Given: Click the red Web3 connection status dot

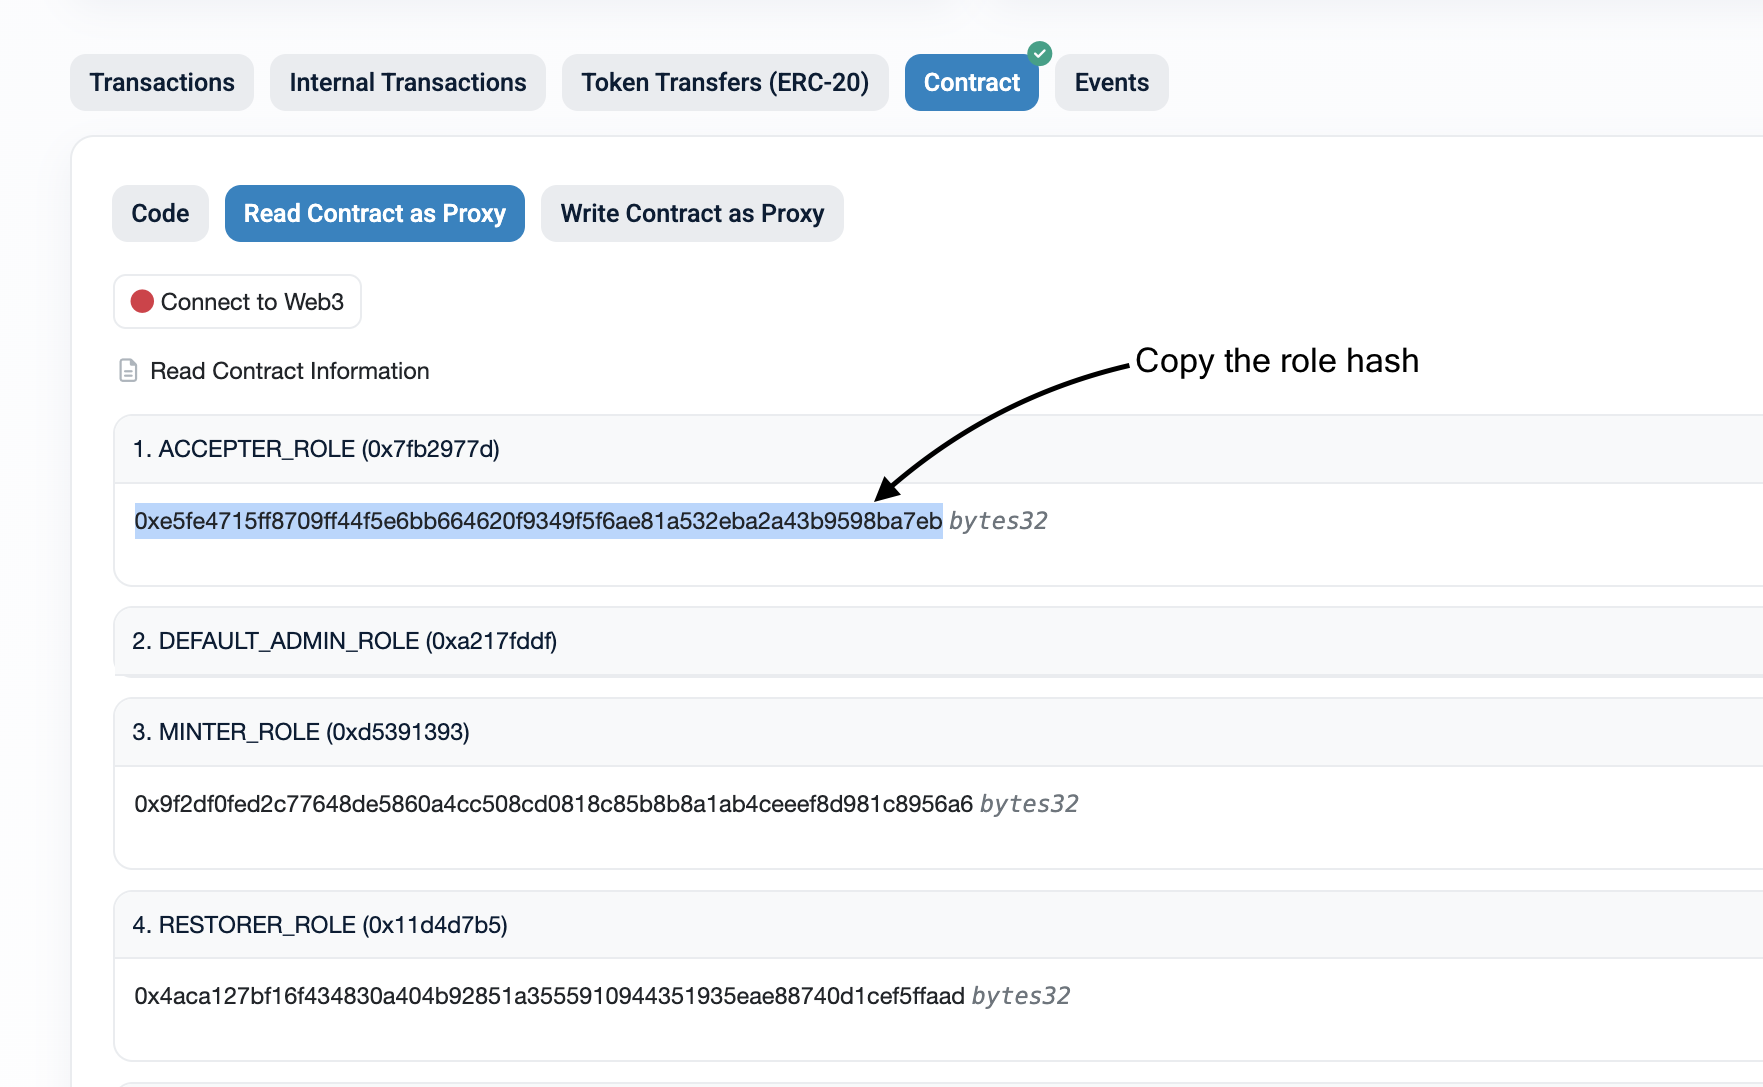Looking at the screenshot, I should point(142,301).
